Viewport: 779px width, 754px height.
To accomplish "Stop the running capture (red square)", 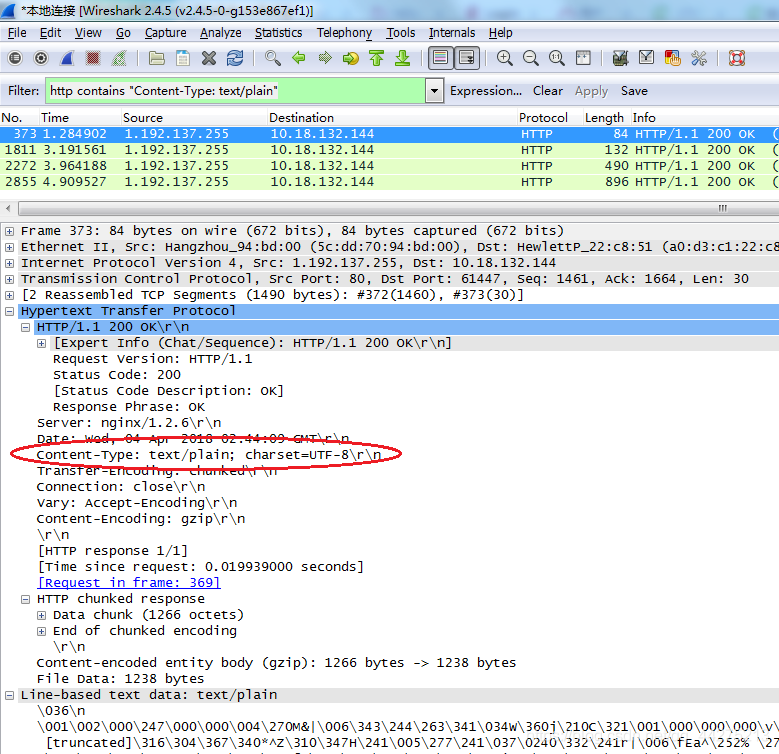I will click(93, 58).
